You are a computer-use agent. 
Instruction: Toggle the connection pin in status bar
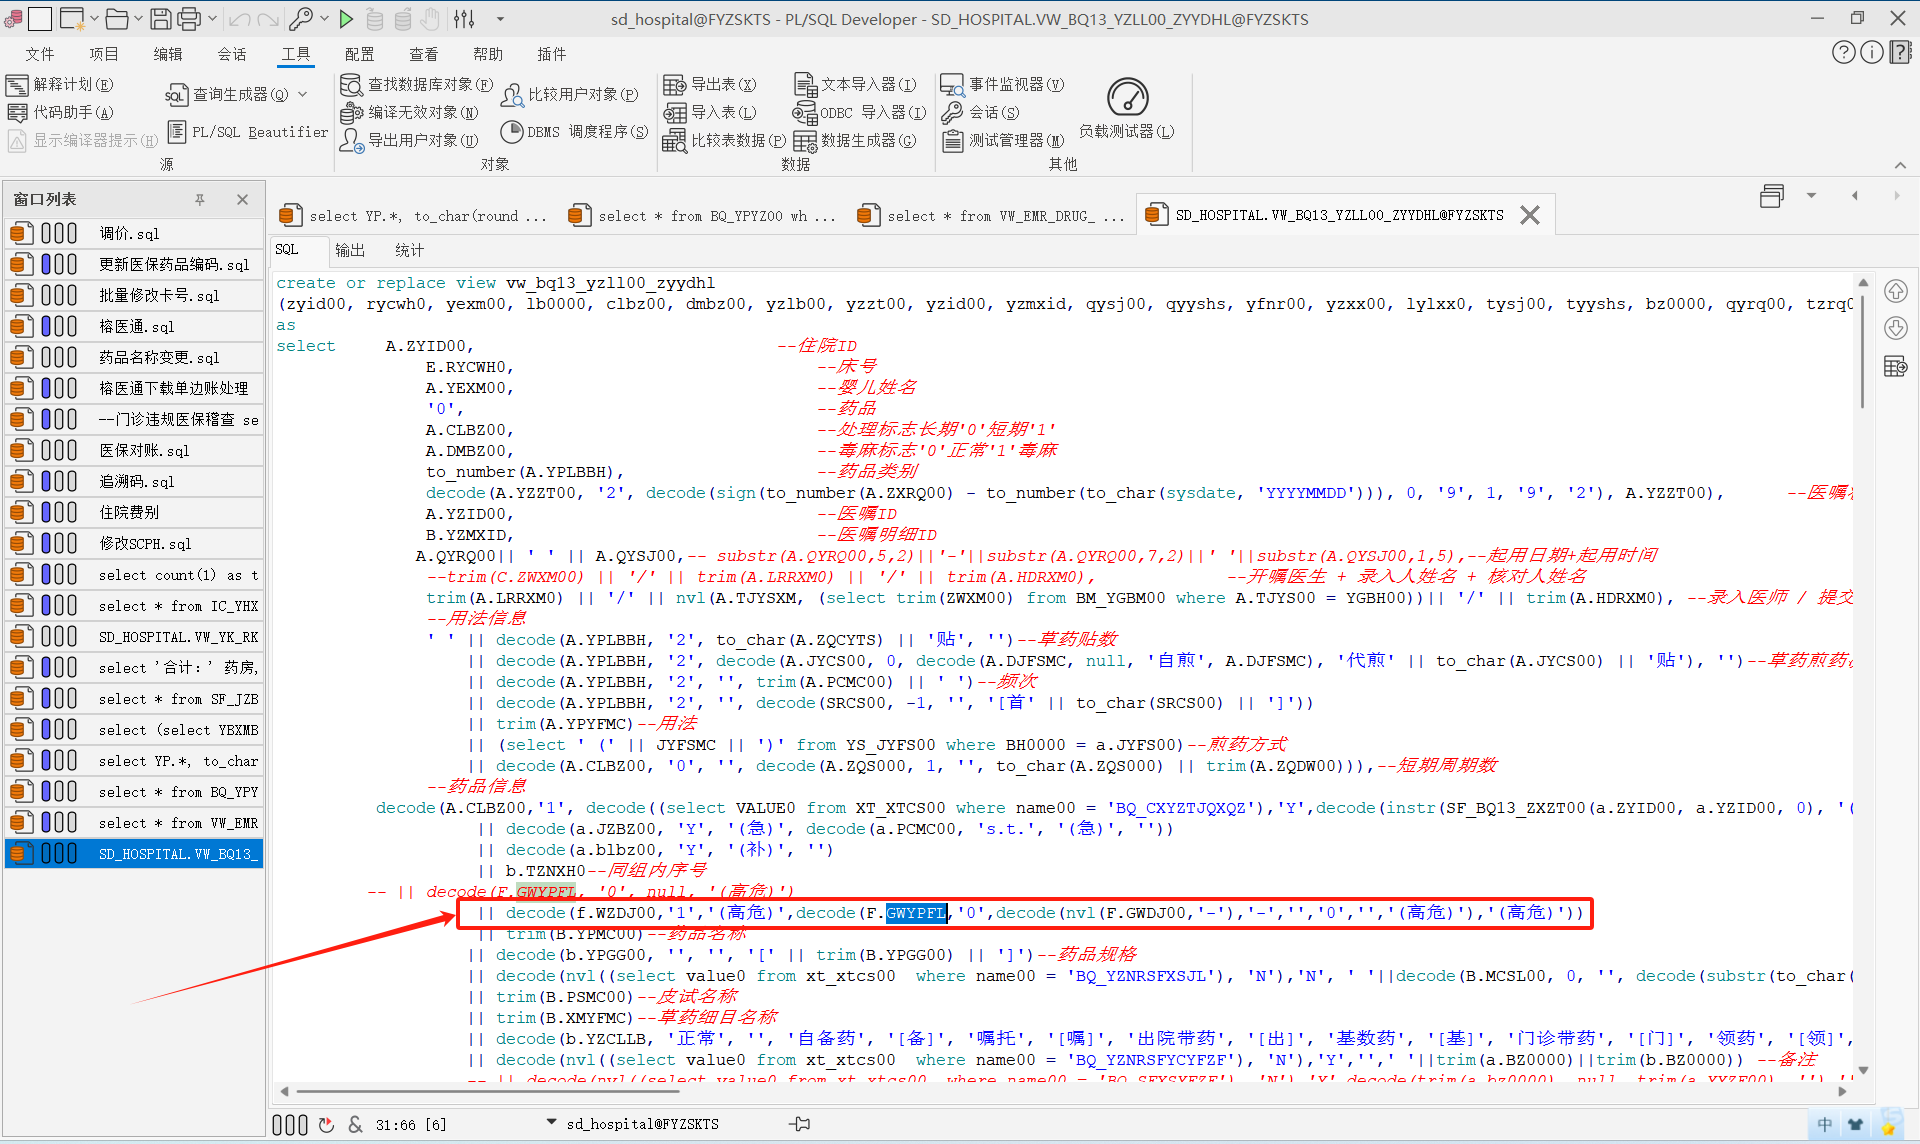(799, 1124)
